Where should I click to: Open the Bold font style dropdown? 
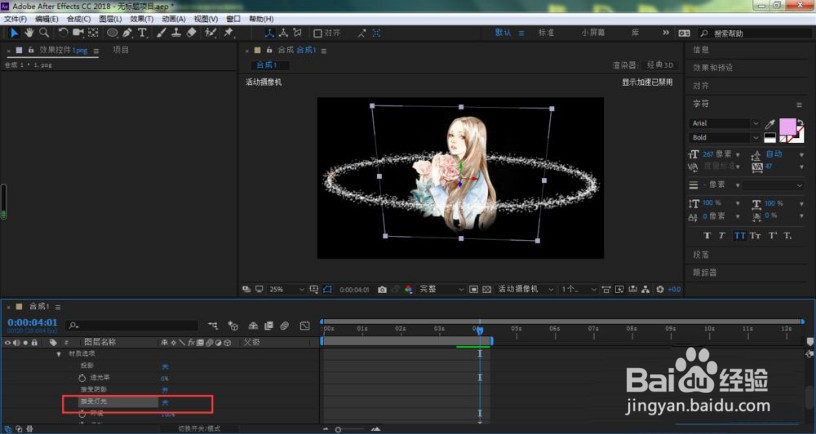tap(725, 137)
